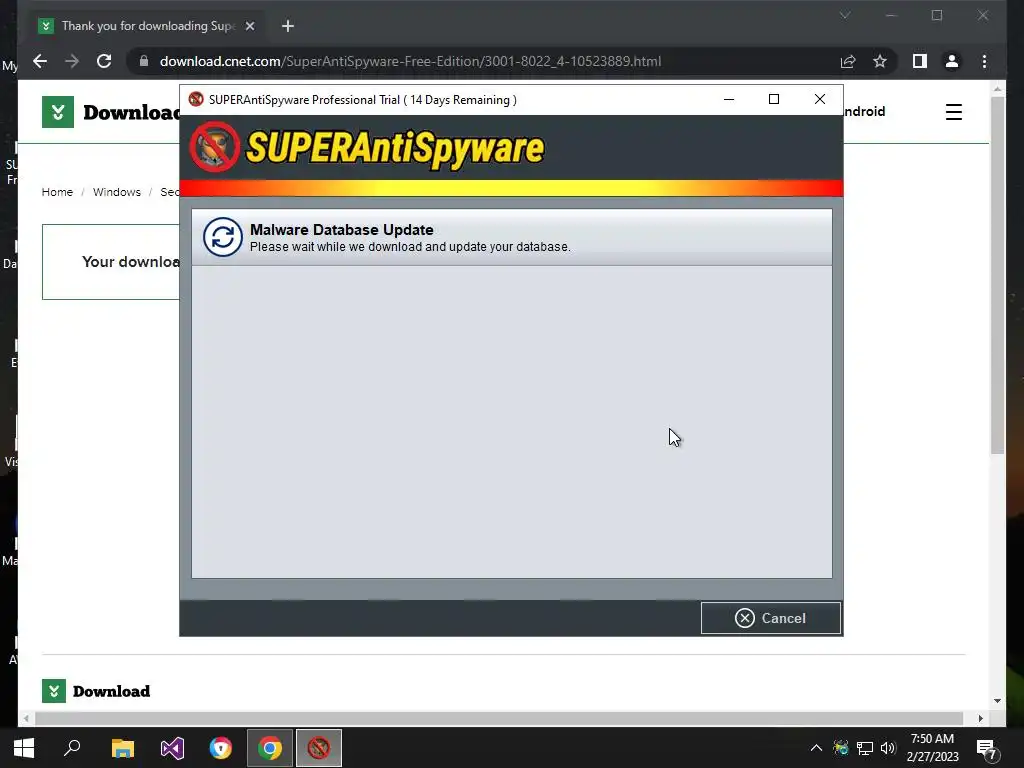Click the vertical scrollbar down arrow
The height and width of the screenshot is (768, 1024).
click(x=997, y=701)
